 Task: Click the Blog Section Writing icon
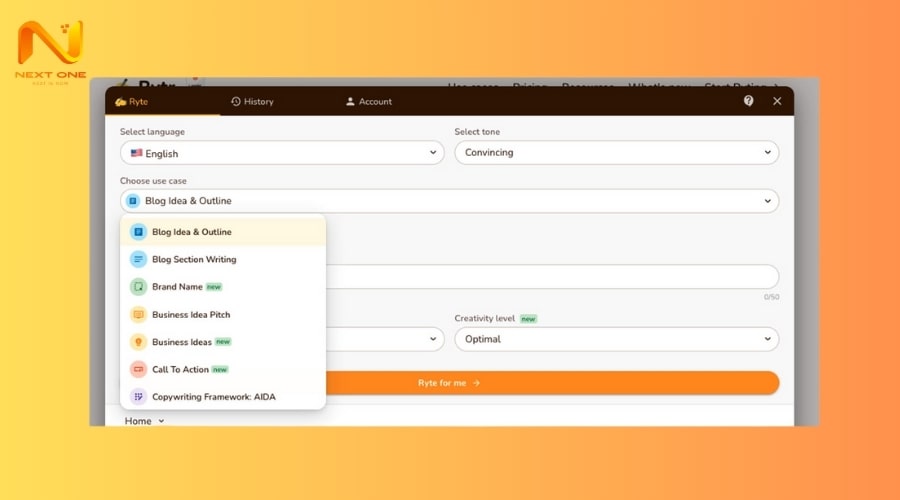coord(138,260)
